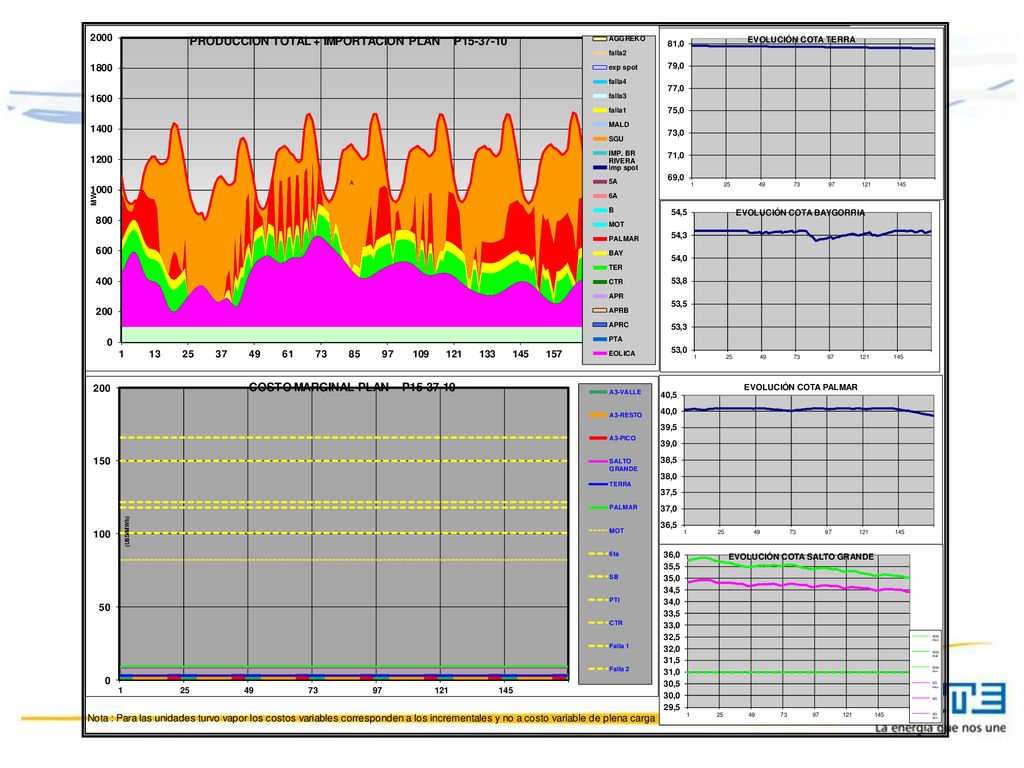Screen dimensions: 1024x768
Task: Click the green TER legend swatch
Action: [x=599, y=268]
